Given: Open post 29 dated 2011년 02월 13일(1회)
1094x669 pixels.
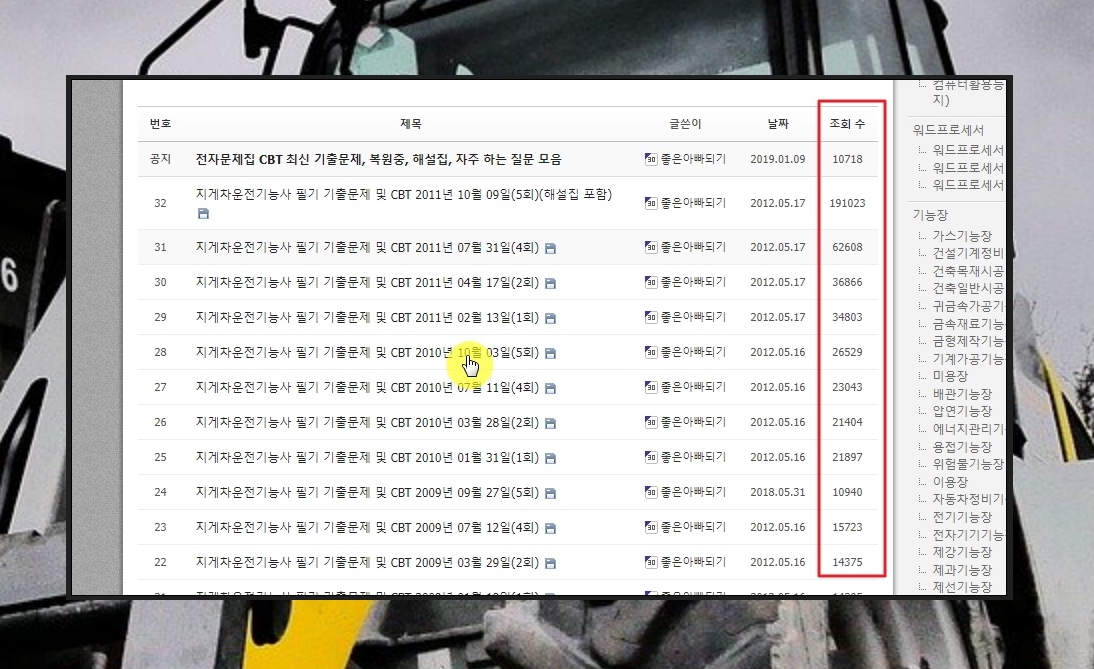Looking at the screenshot, I should pyautogui.click(x=367, y=317).
